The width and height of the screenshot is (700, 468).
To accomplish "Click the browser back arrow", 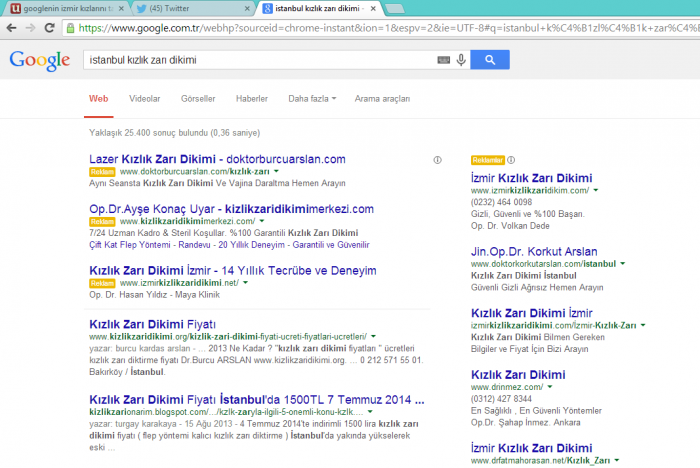I will point(12,28).
